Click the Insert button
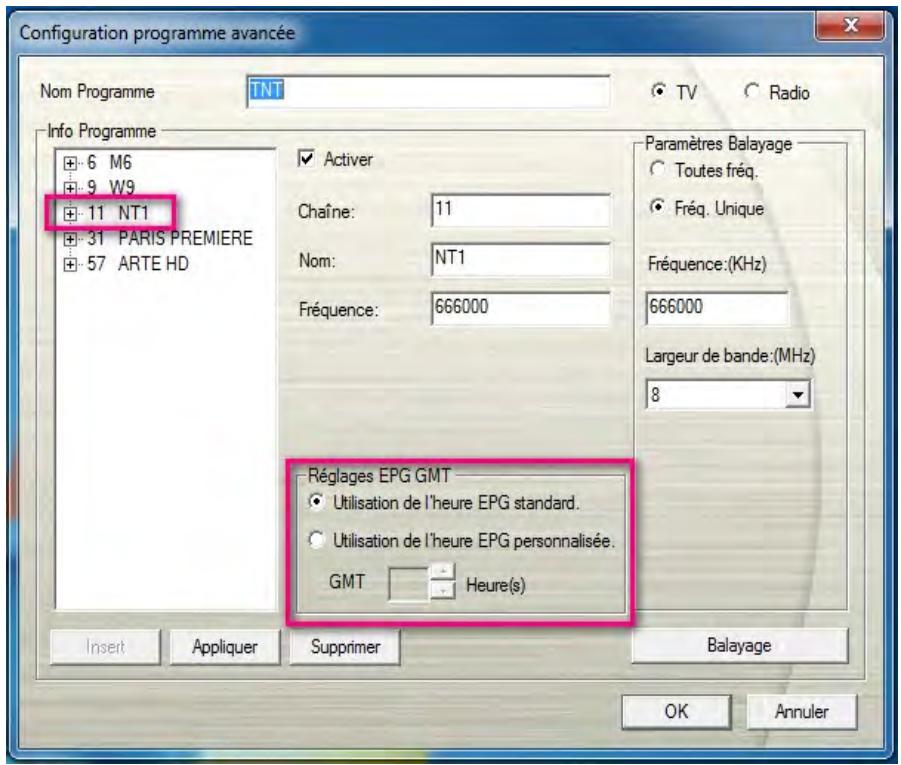Image resolution: width=901 pixels, height=765 pixels. [x=106, y=647]
